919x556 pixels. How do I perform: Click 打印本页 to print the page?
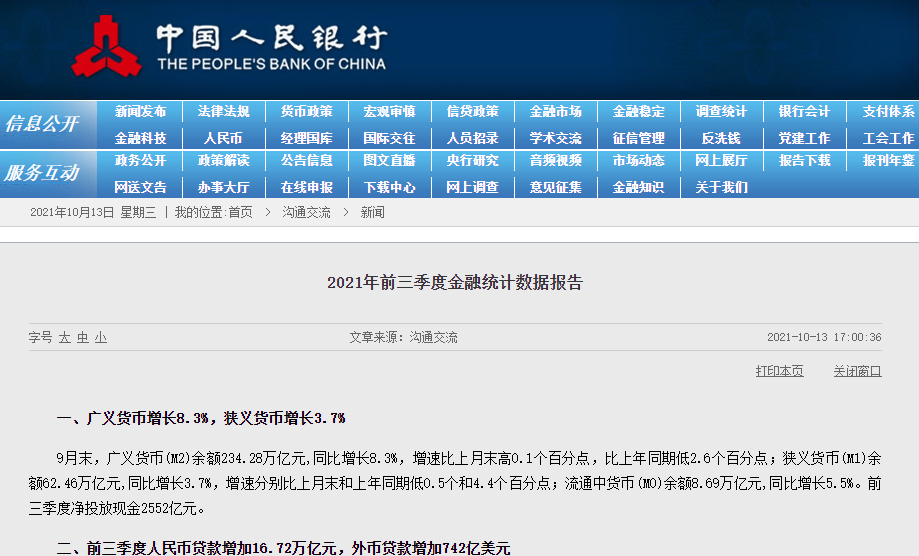tap(780, 371)
